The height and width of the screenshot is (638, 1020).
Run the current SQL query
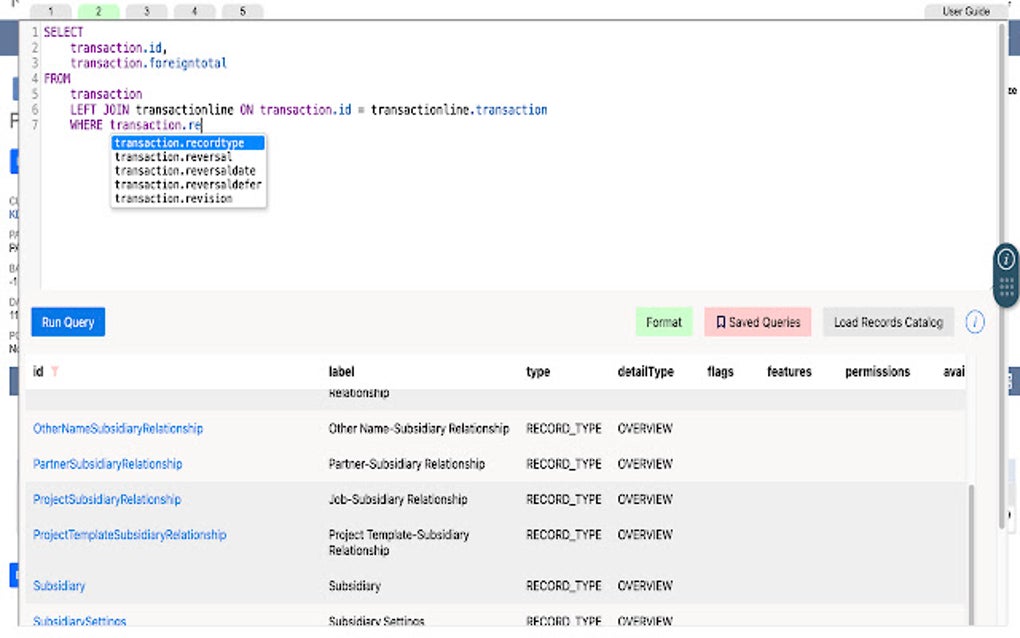click(67, 322)
